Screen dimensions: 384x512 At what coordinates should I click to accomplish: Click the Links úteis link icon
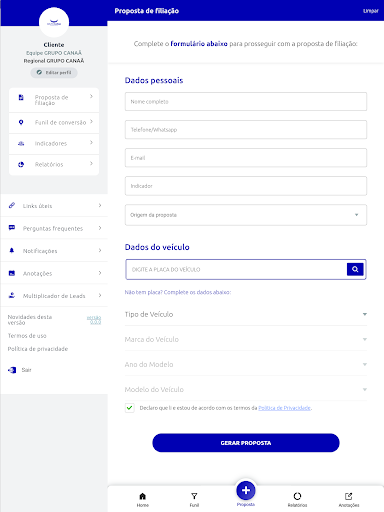point(12,205)
